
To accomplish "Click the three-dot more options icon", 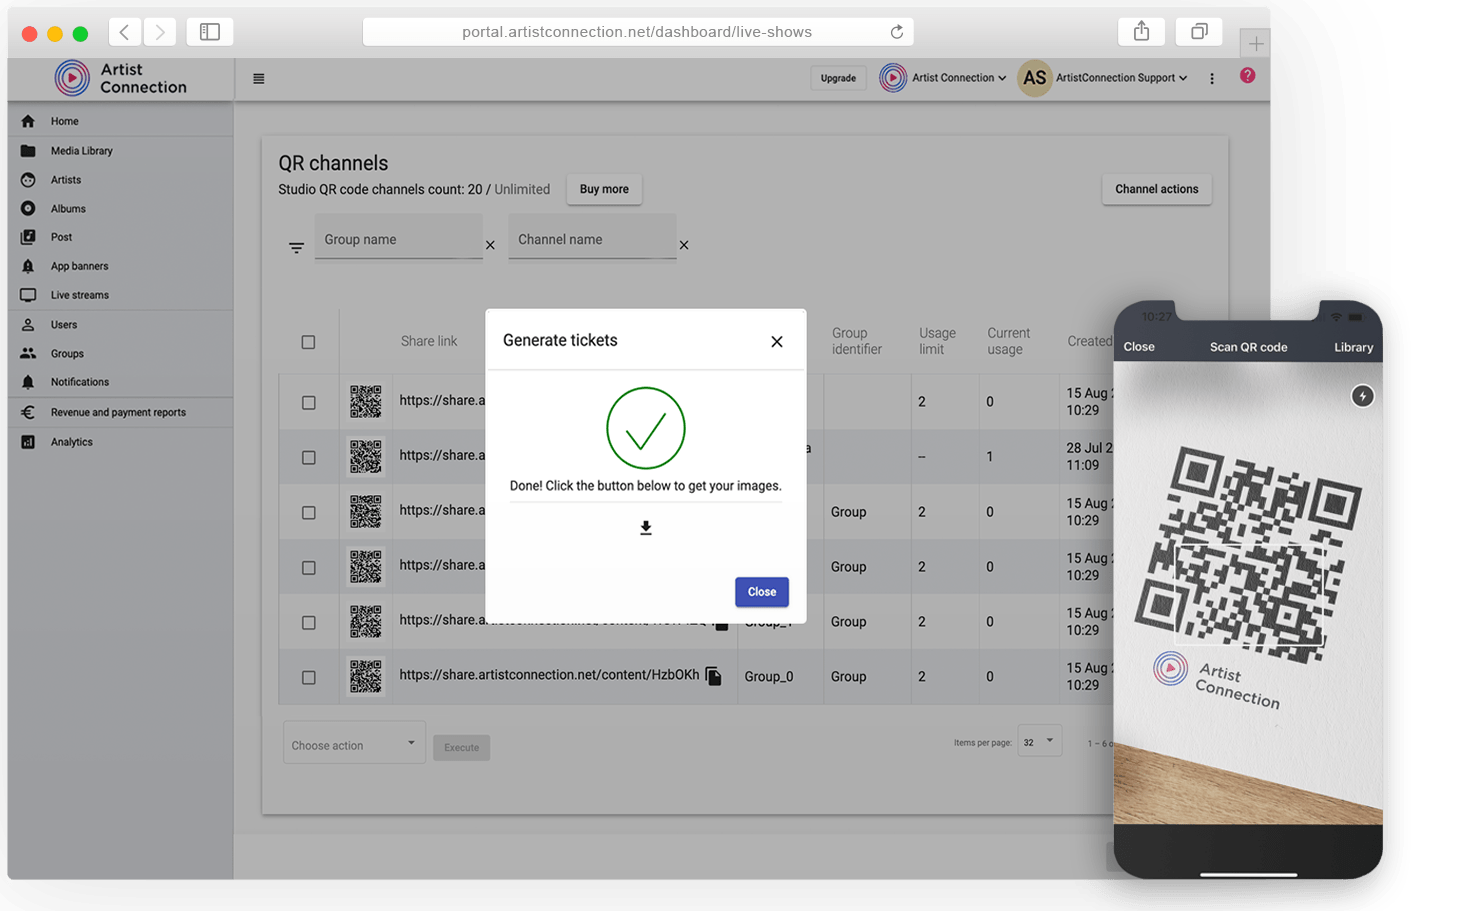I will click(x=1212, y=79).
